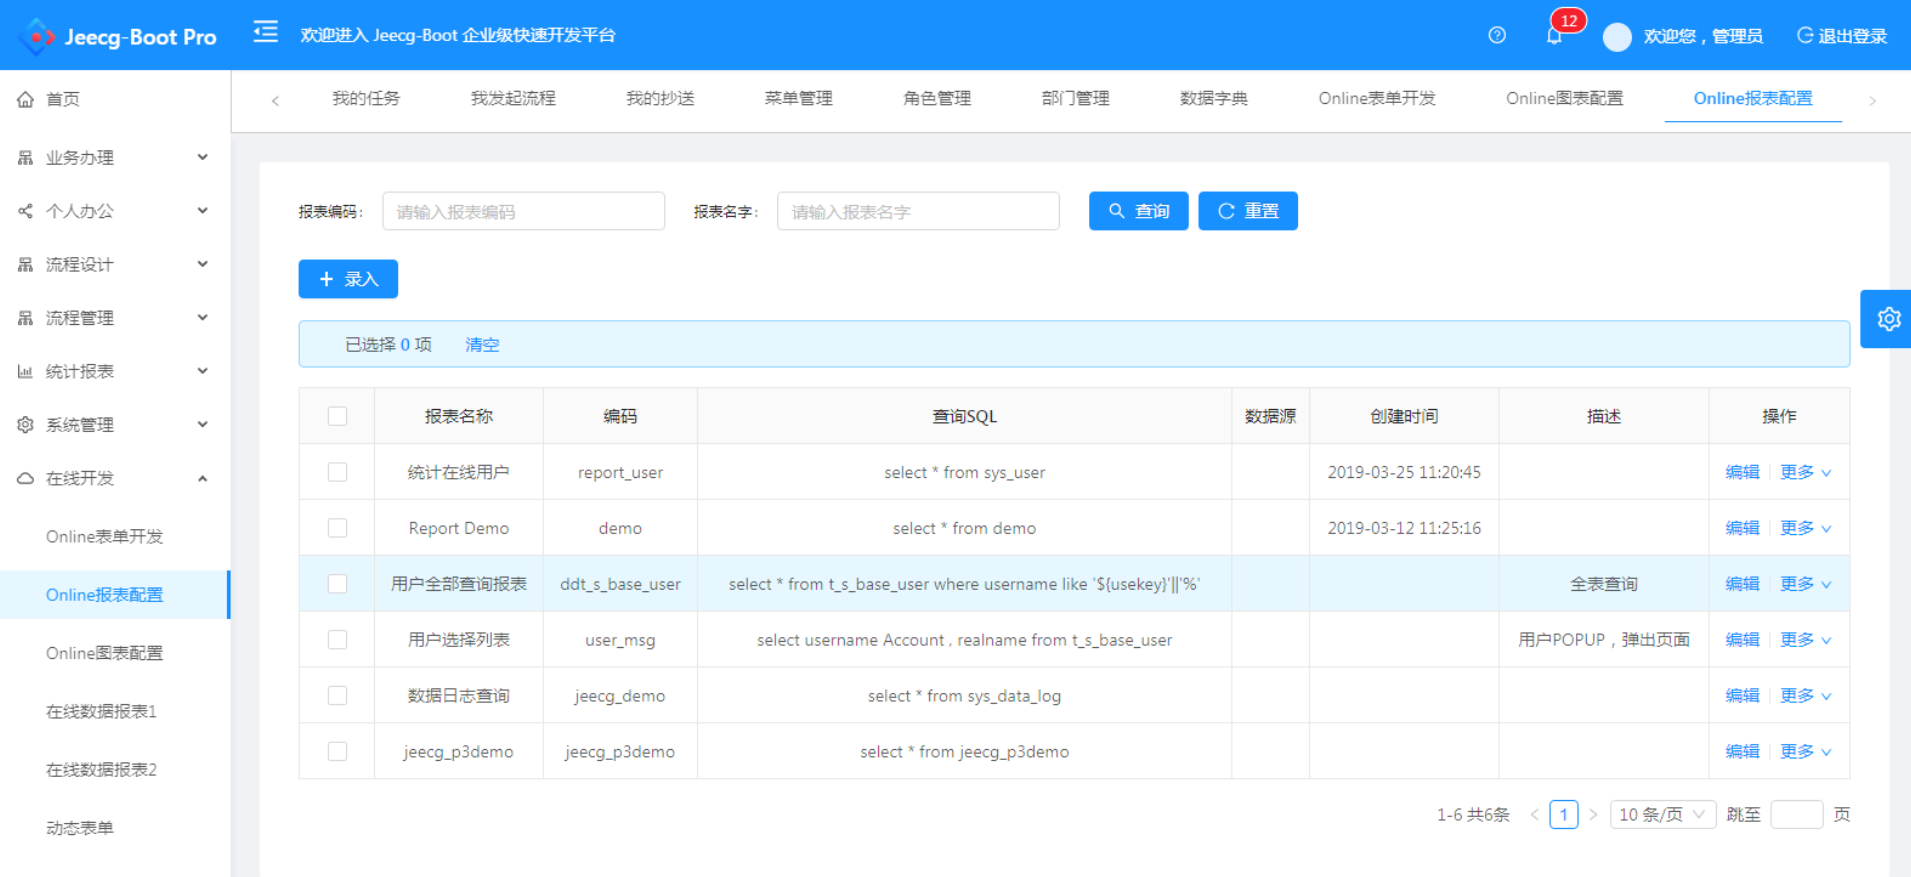Open 更多 dropdown for 统计在线用户 row
The width and height of the screenshot is (1911, 877).
[x=1805, y=472]
